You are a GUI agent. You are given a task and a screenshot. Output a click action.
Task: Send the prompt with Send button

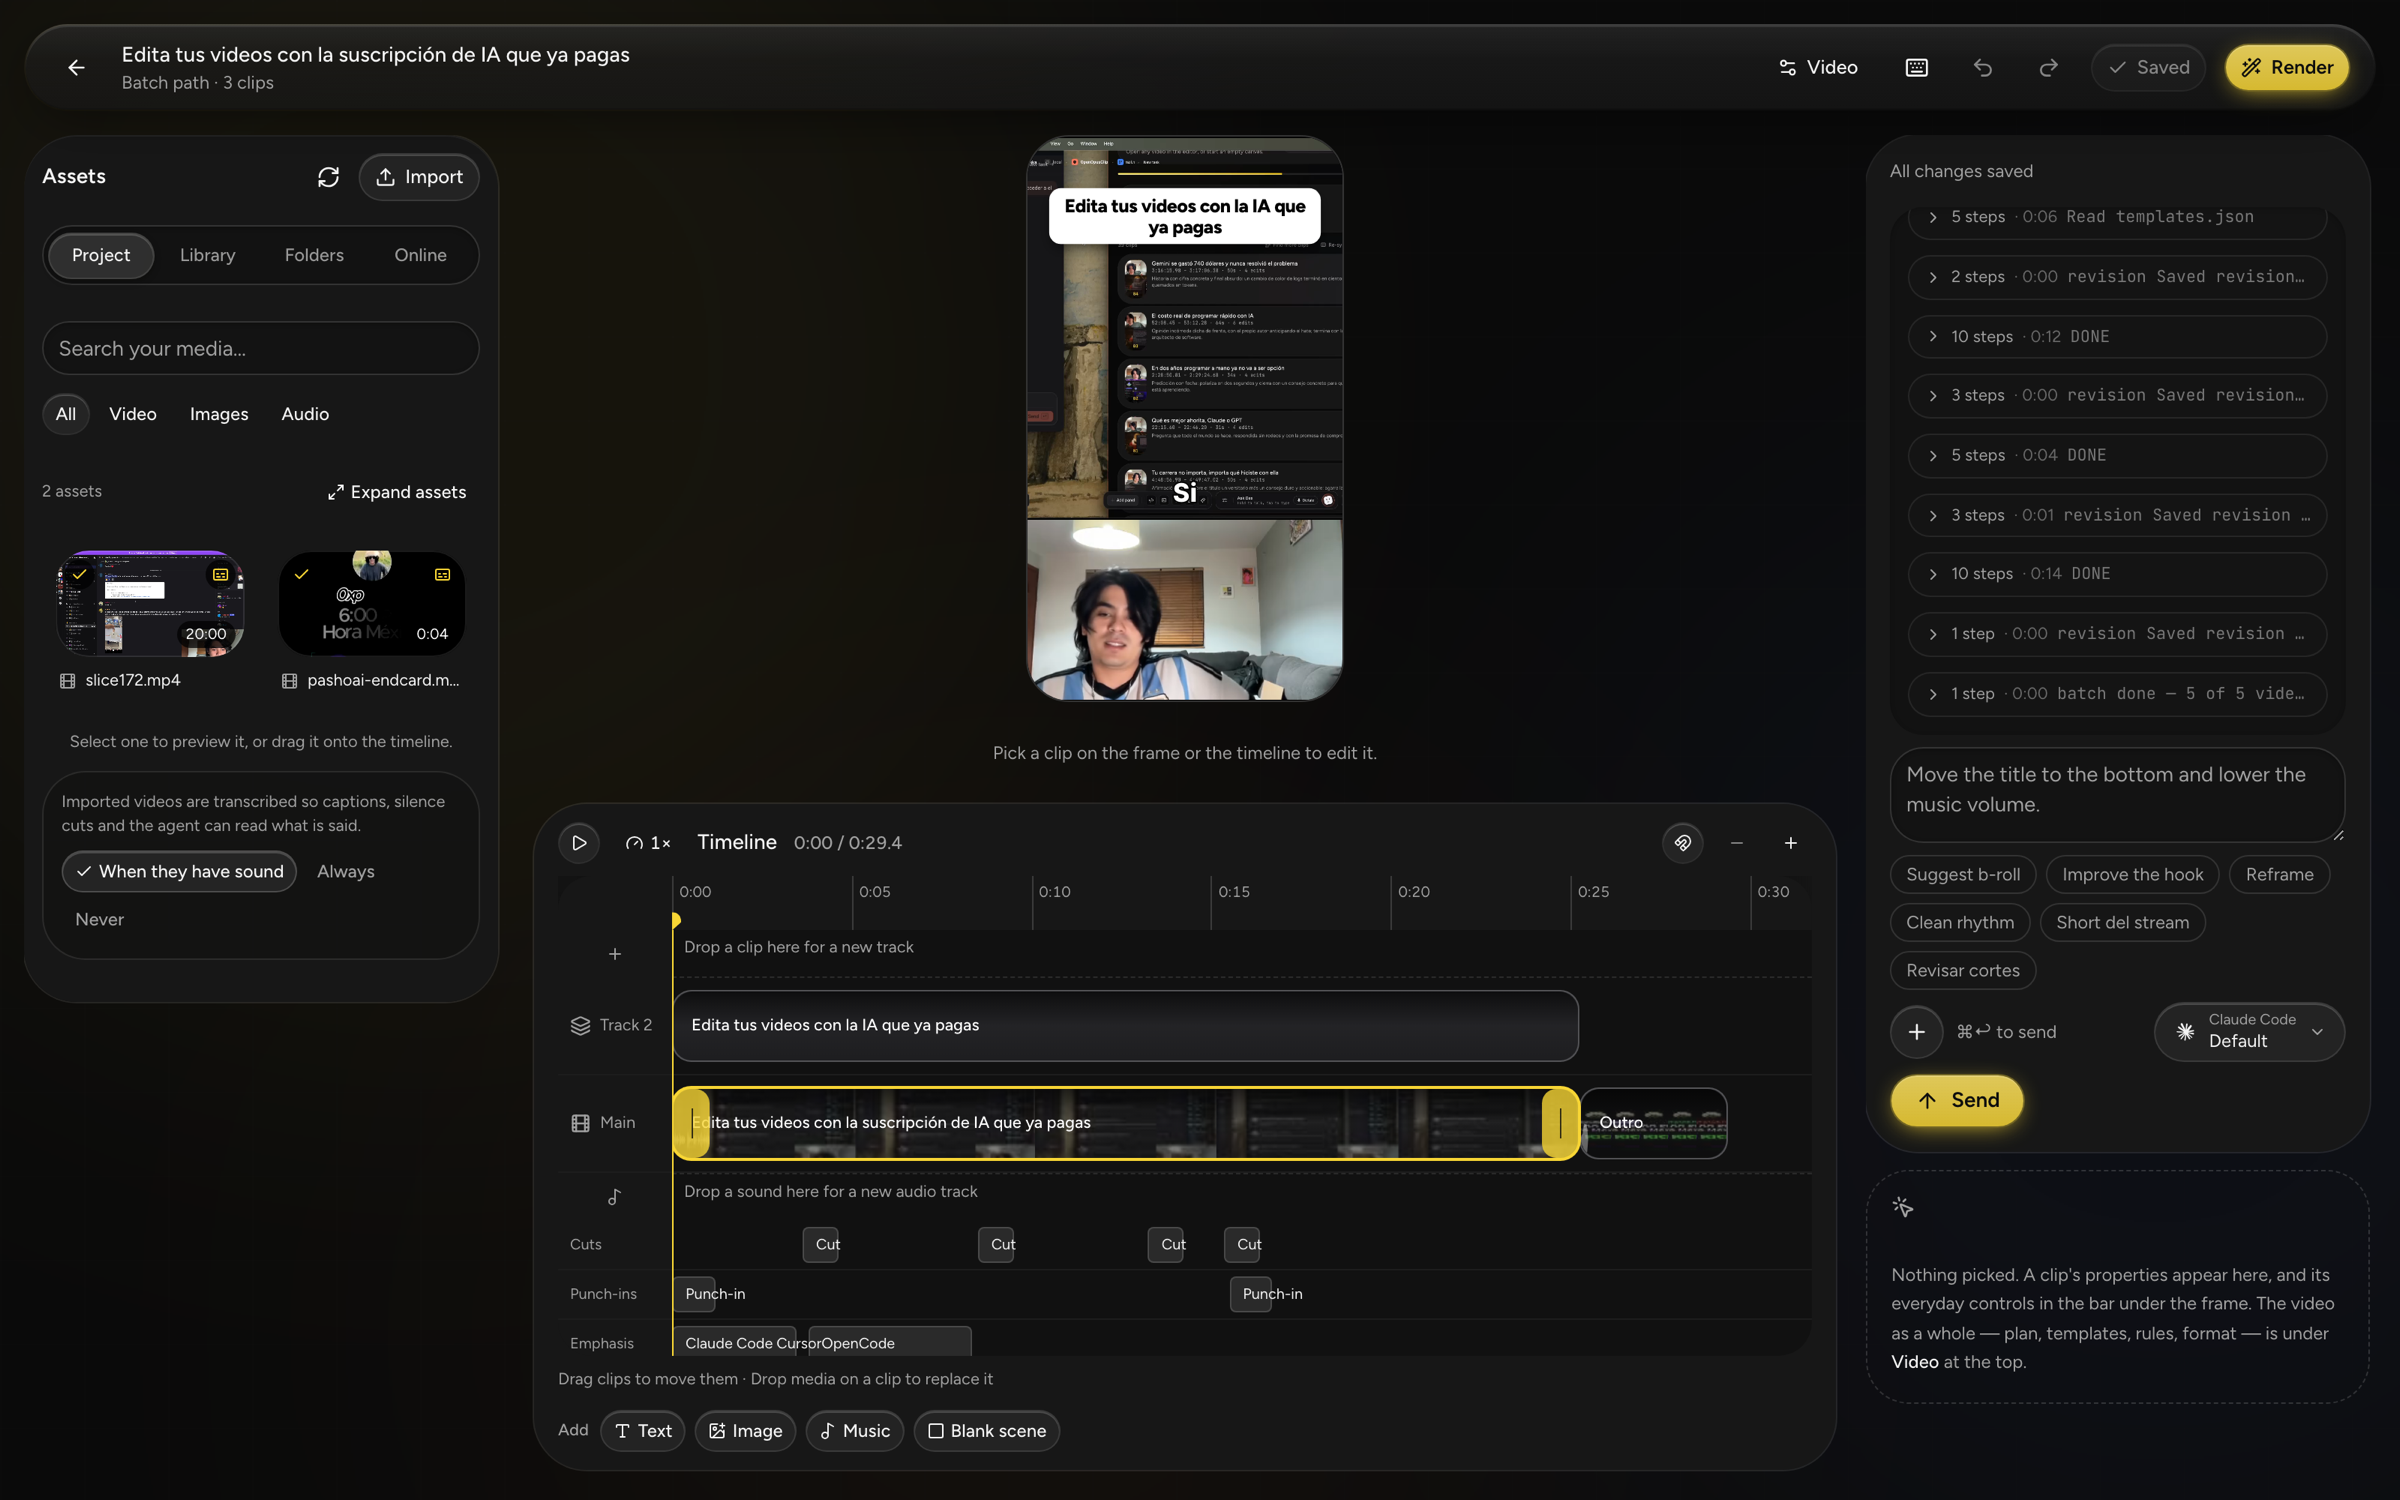tap(1957, 1100)
